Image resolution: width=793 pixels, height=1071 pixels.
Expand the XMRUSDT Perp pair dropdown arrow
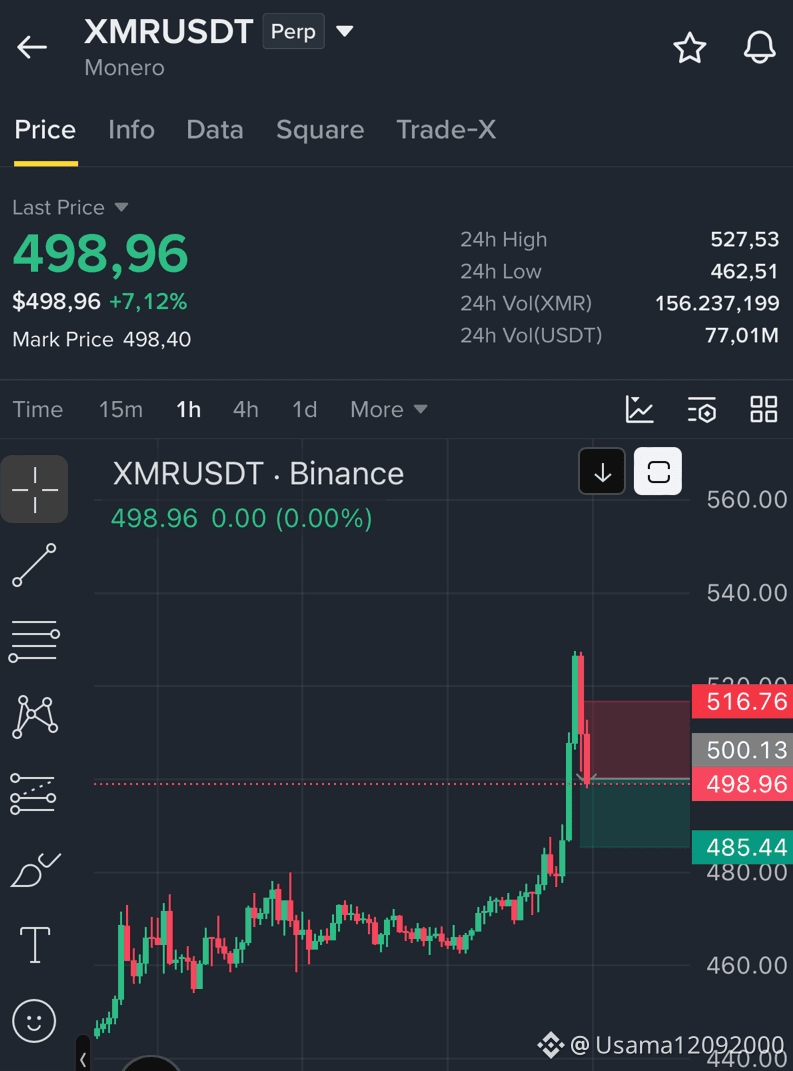click(x=345, y=31)
